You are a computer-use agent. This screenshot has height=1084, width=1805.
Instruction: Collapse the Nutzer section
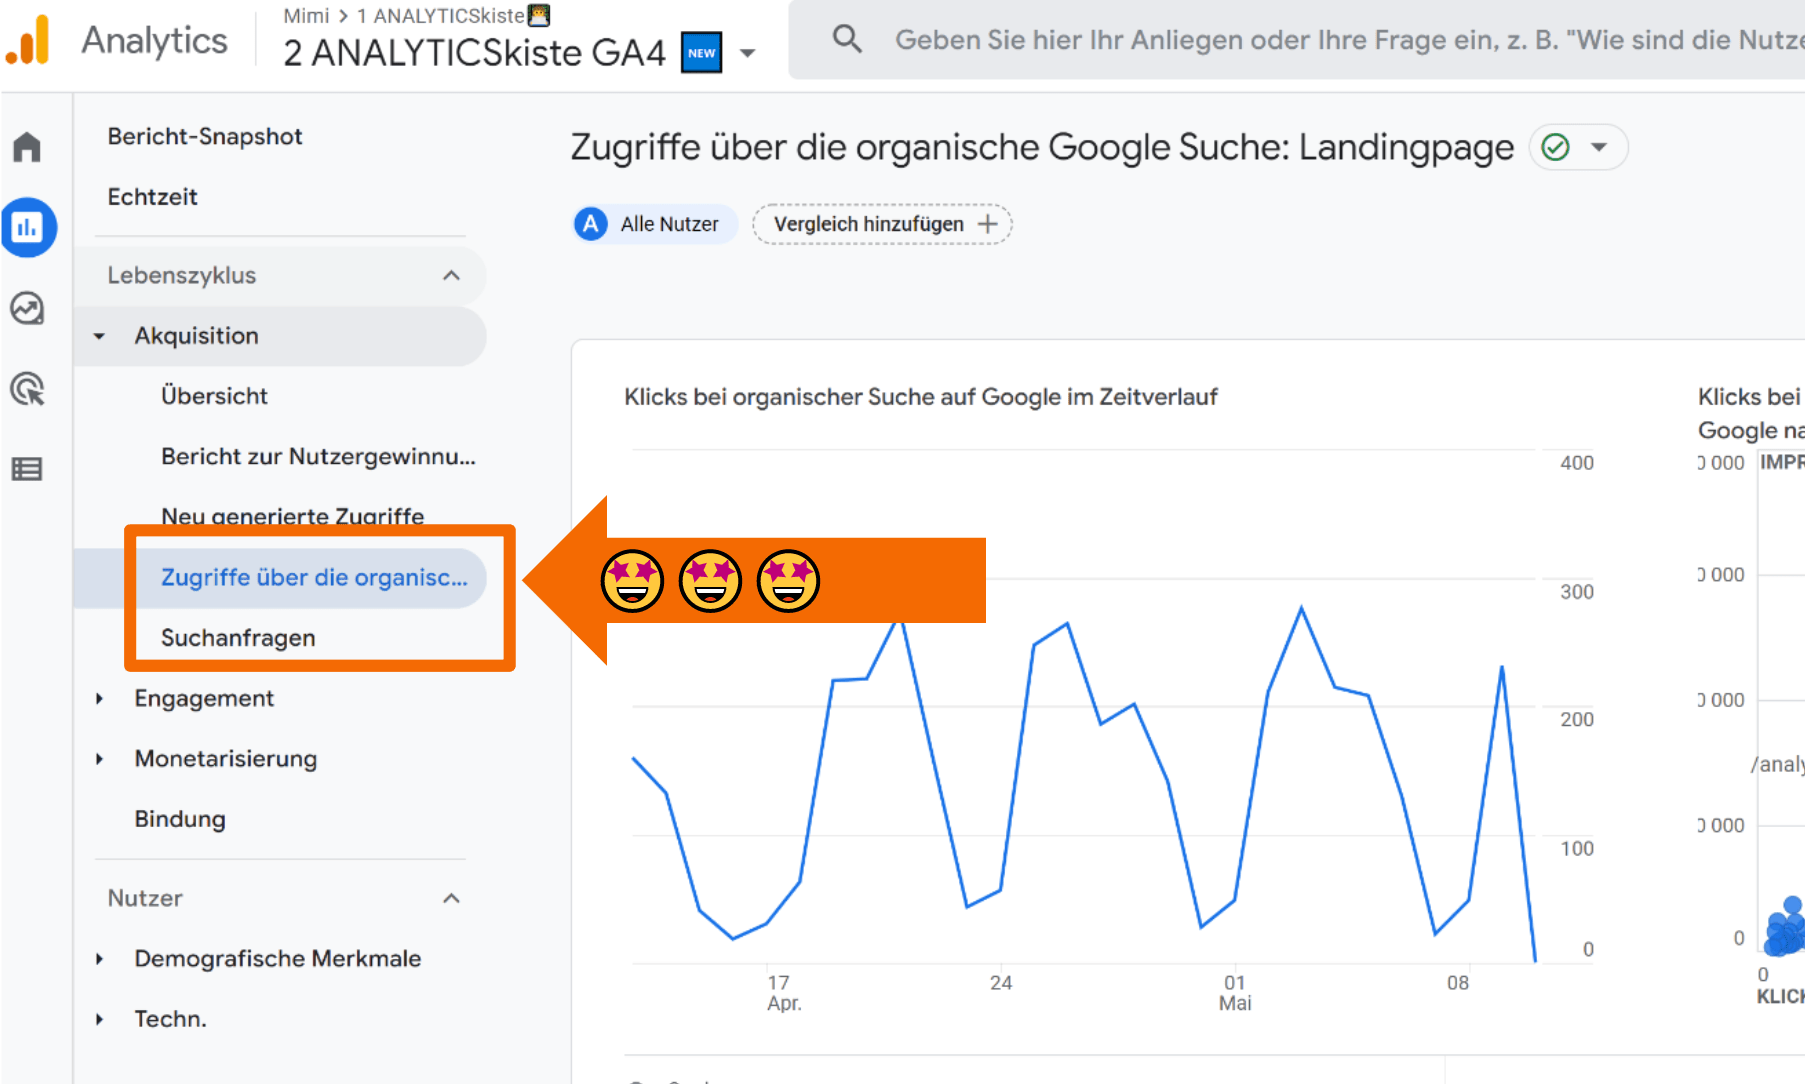point(452,898)
